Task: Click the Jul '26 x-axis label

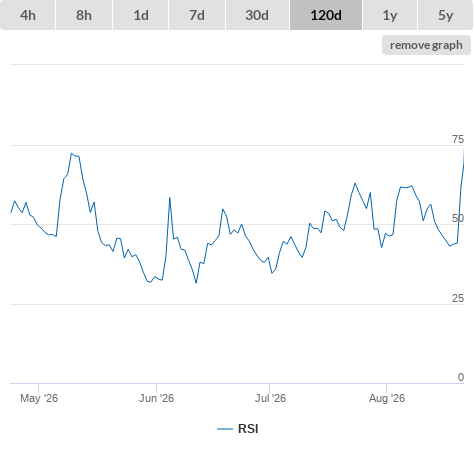Action: [x=270, y=398]
